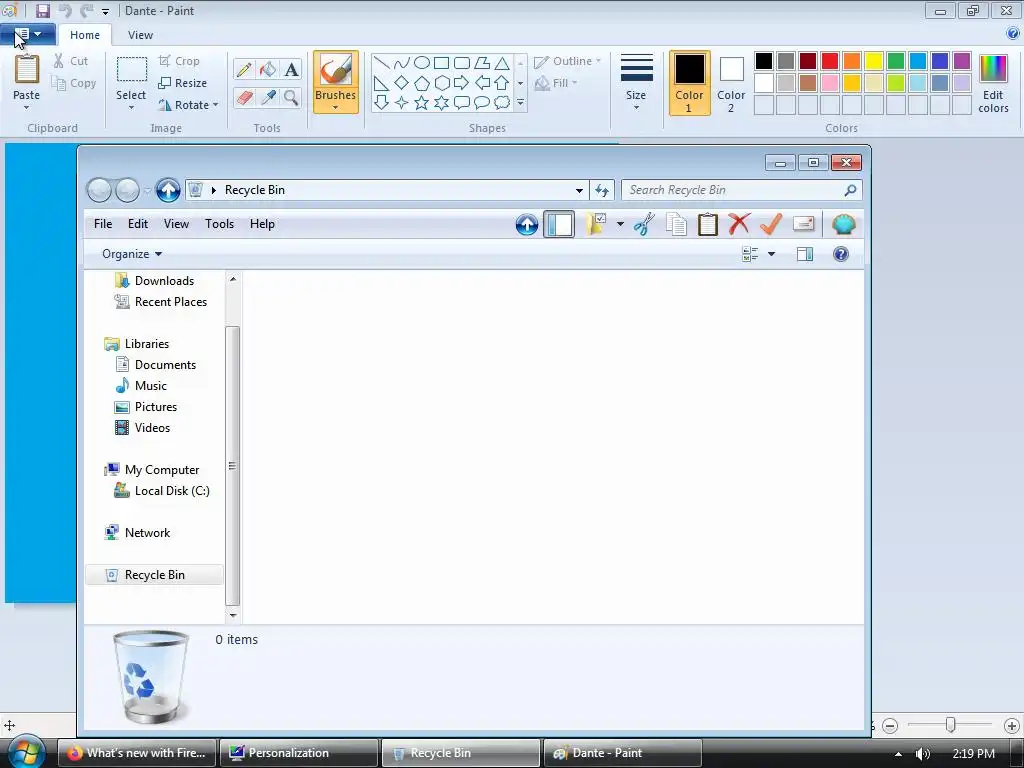Click the volume speaker tray icon
This screenshot has width=1024, height=768.
tap(923, 754)
